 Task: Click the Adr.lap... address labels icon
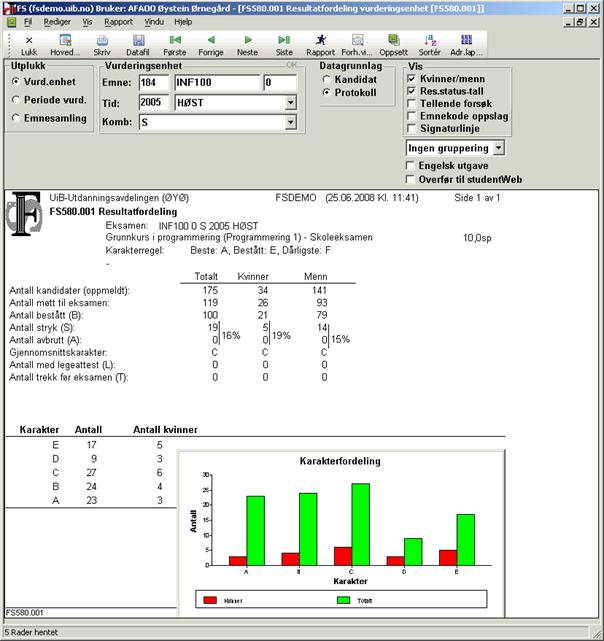(x=467, y=40)
